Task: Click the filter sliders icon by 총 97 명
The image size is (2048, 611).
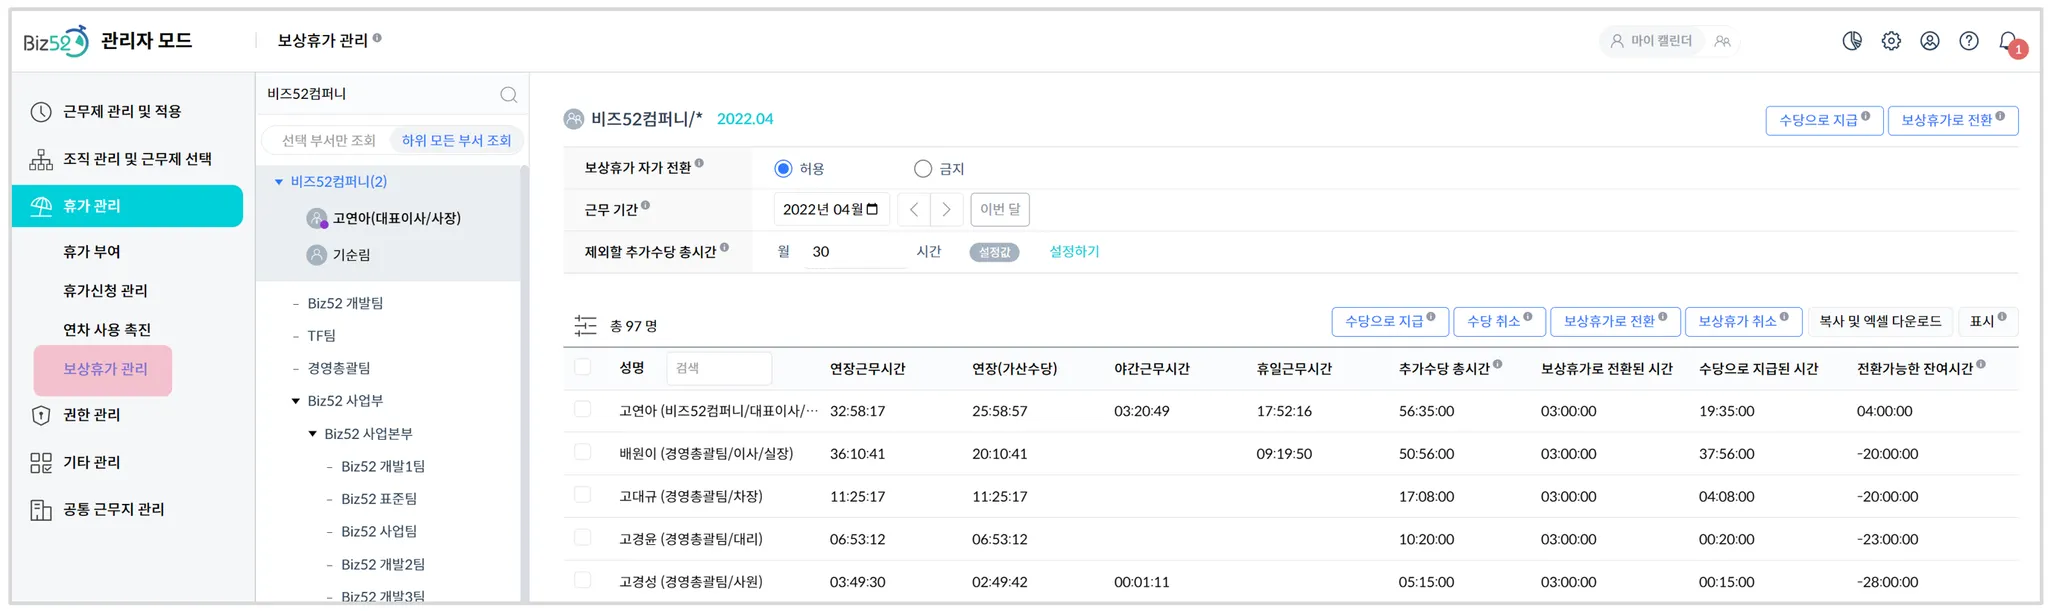Action: tap(585, 325)
